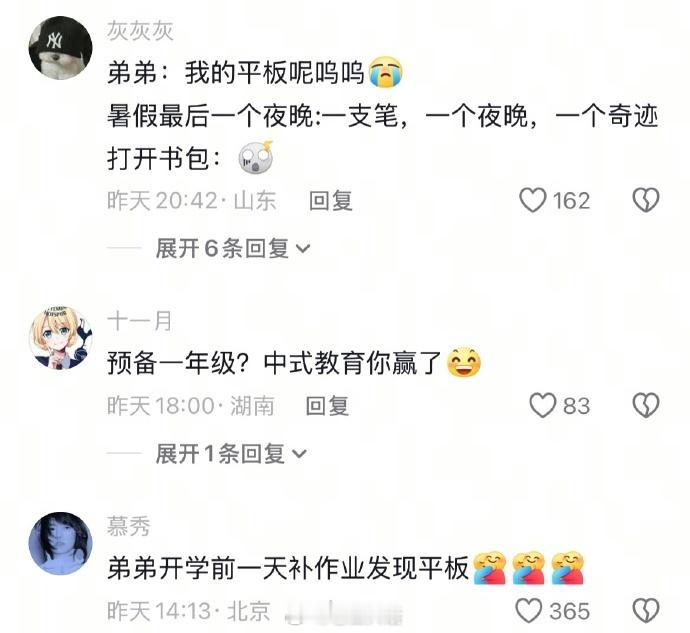The image size is (690, 633).
Task: Open username 十一月
Action: 139,320
